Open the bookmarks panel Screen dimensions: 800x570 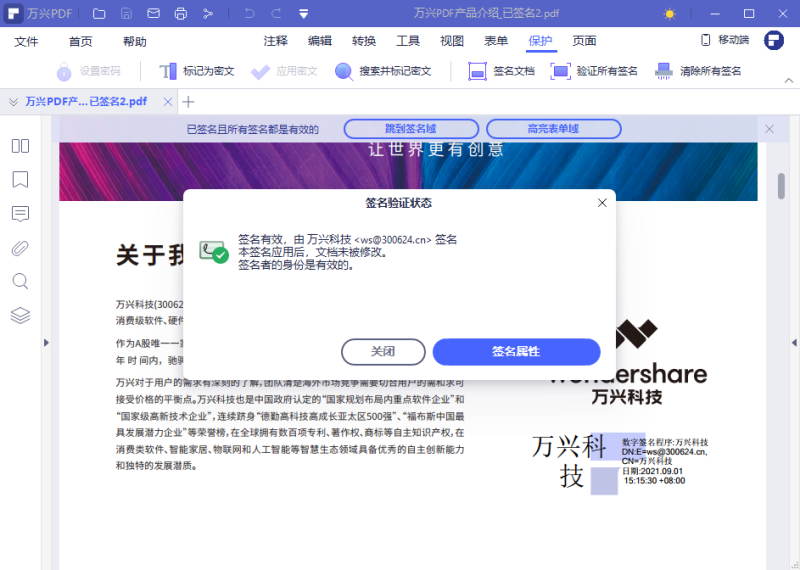pyautogui.click(x=20, y=179)
